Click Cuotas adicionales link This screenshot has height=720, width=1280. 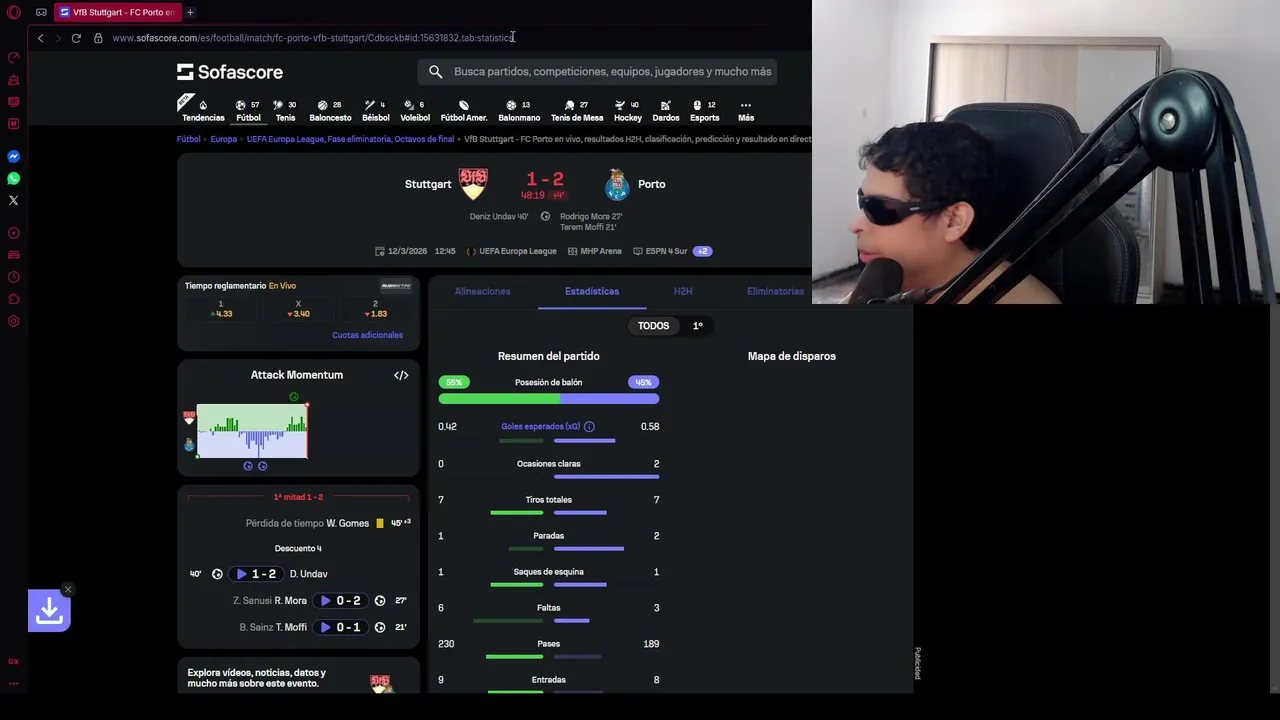pyautogui.click(x=367, y=335)
